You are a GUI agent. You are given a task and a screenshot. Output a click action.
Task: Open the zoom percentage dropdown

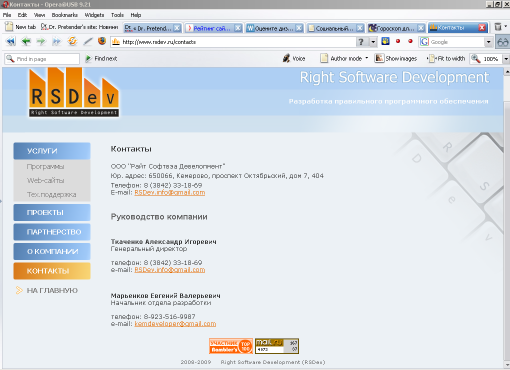506,59
